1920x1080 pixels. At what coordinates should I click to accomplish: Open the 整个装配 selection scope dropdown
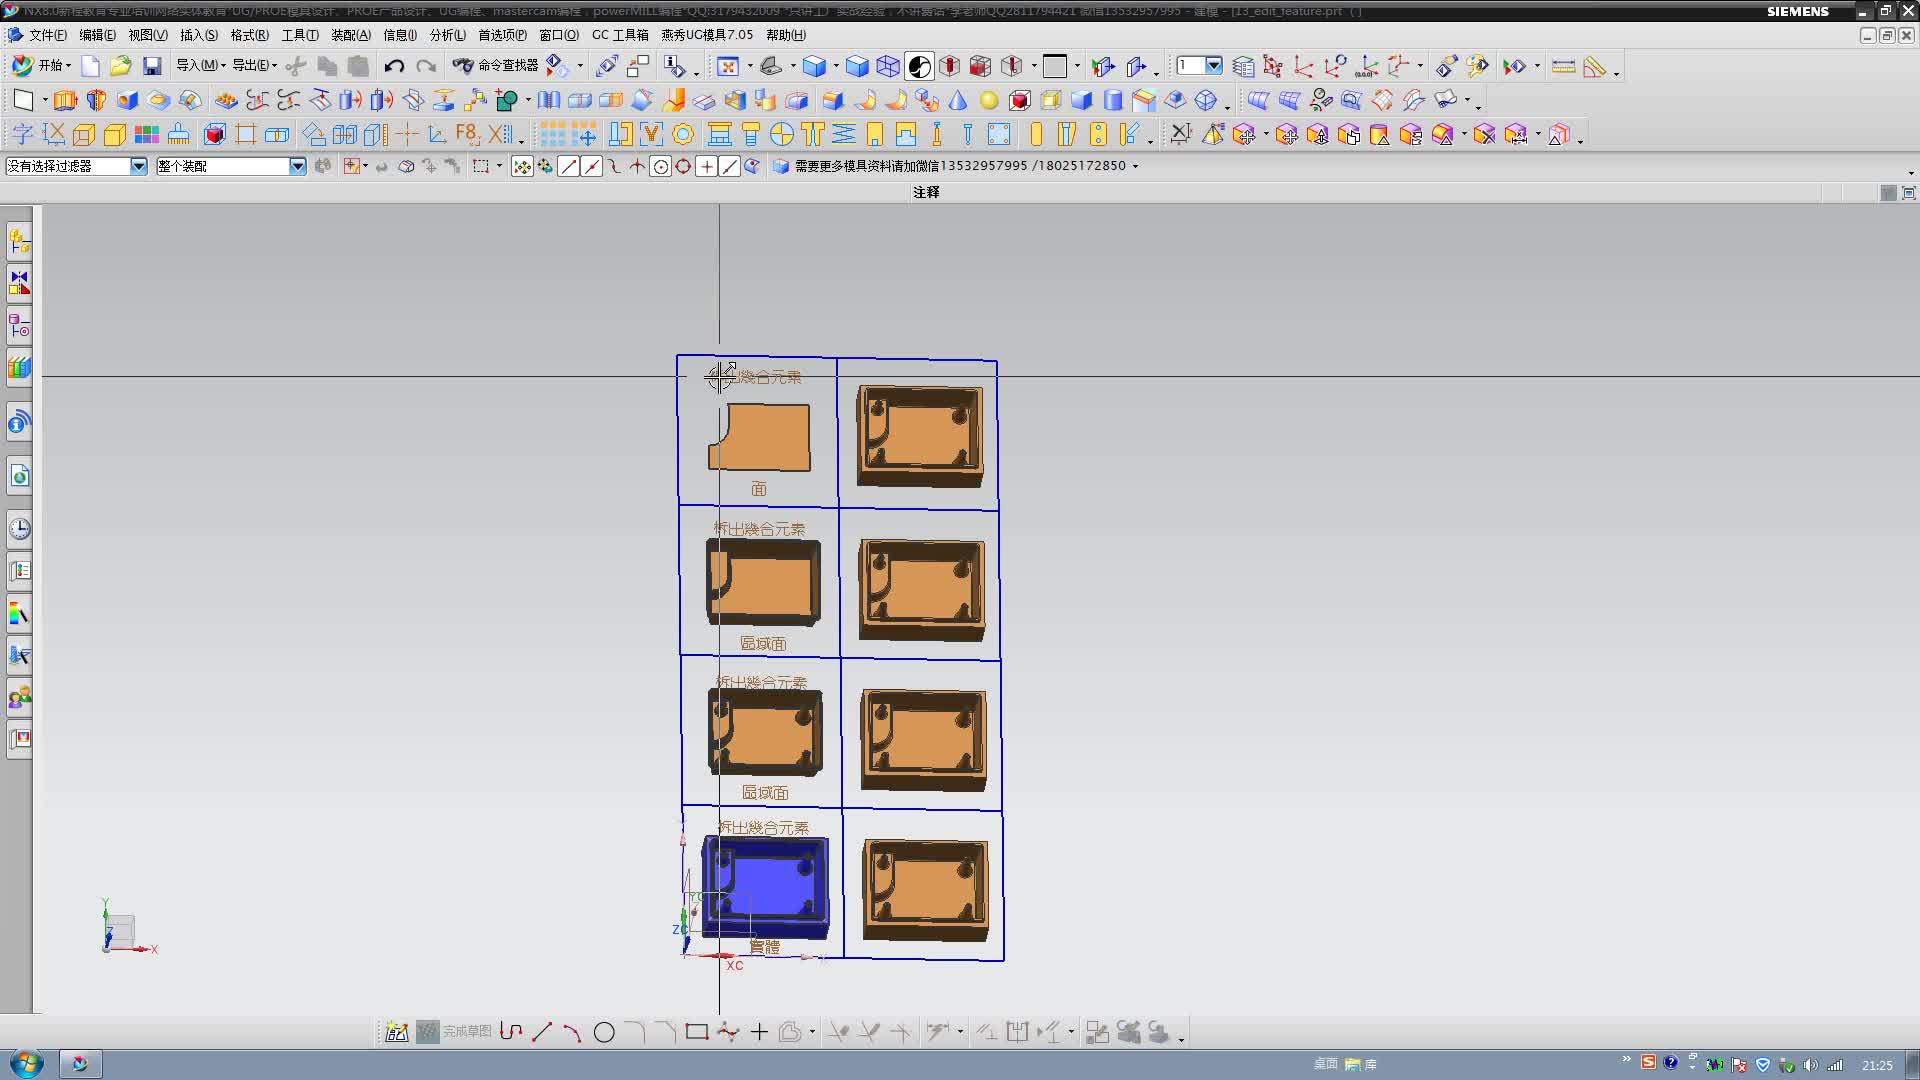click(297, 166)
